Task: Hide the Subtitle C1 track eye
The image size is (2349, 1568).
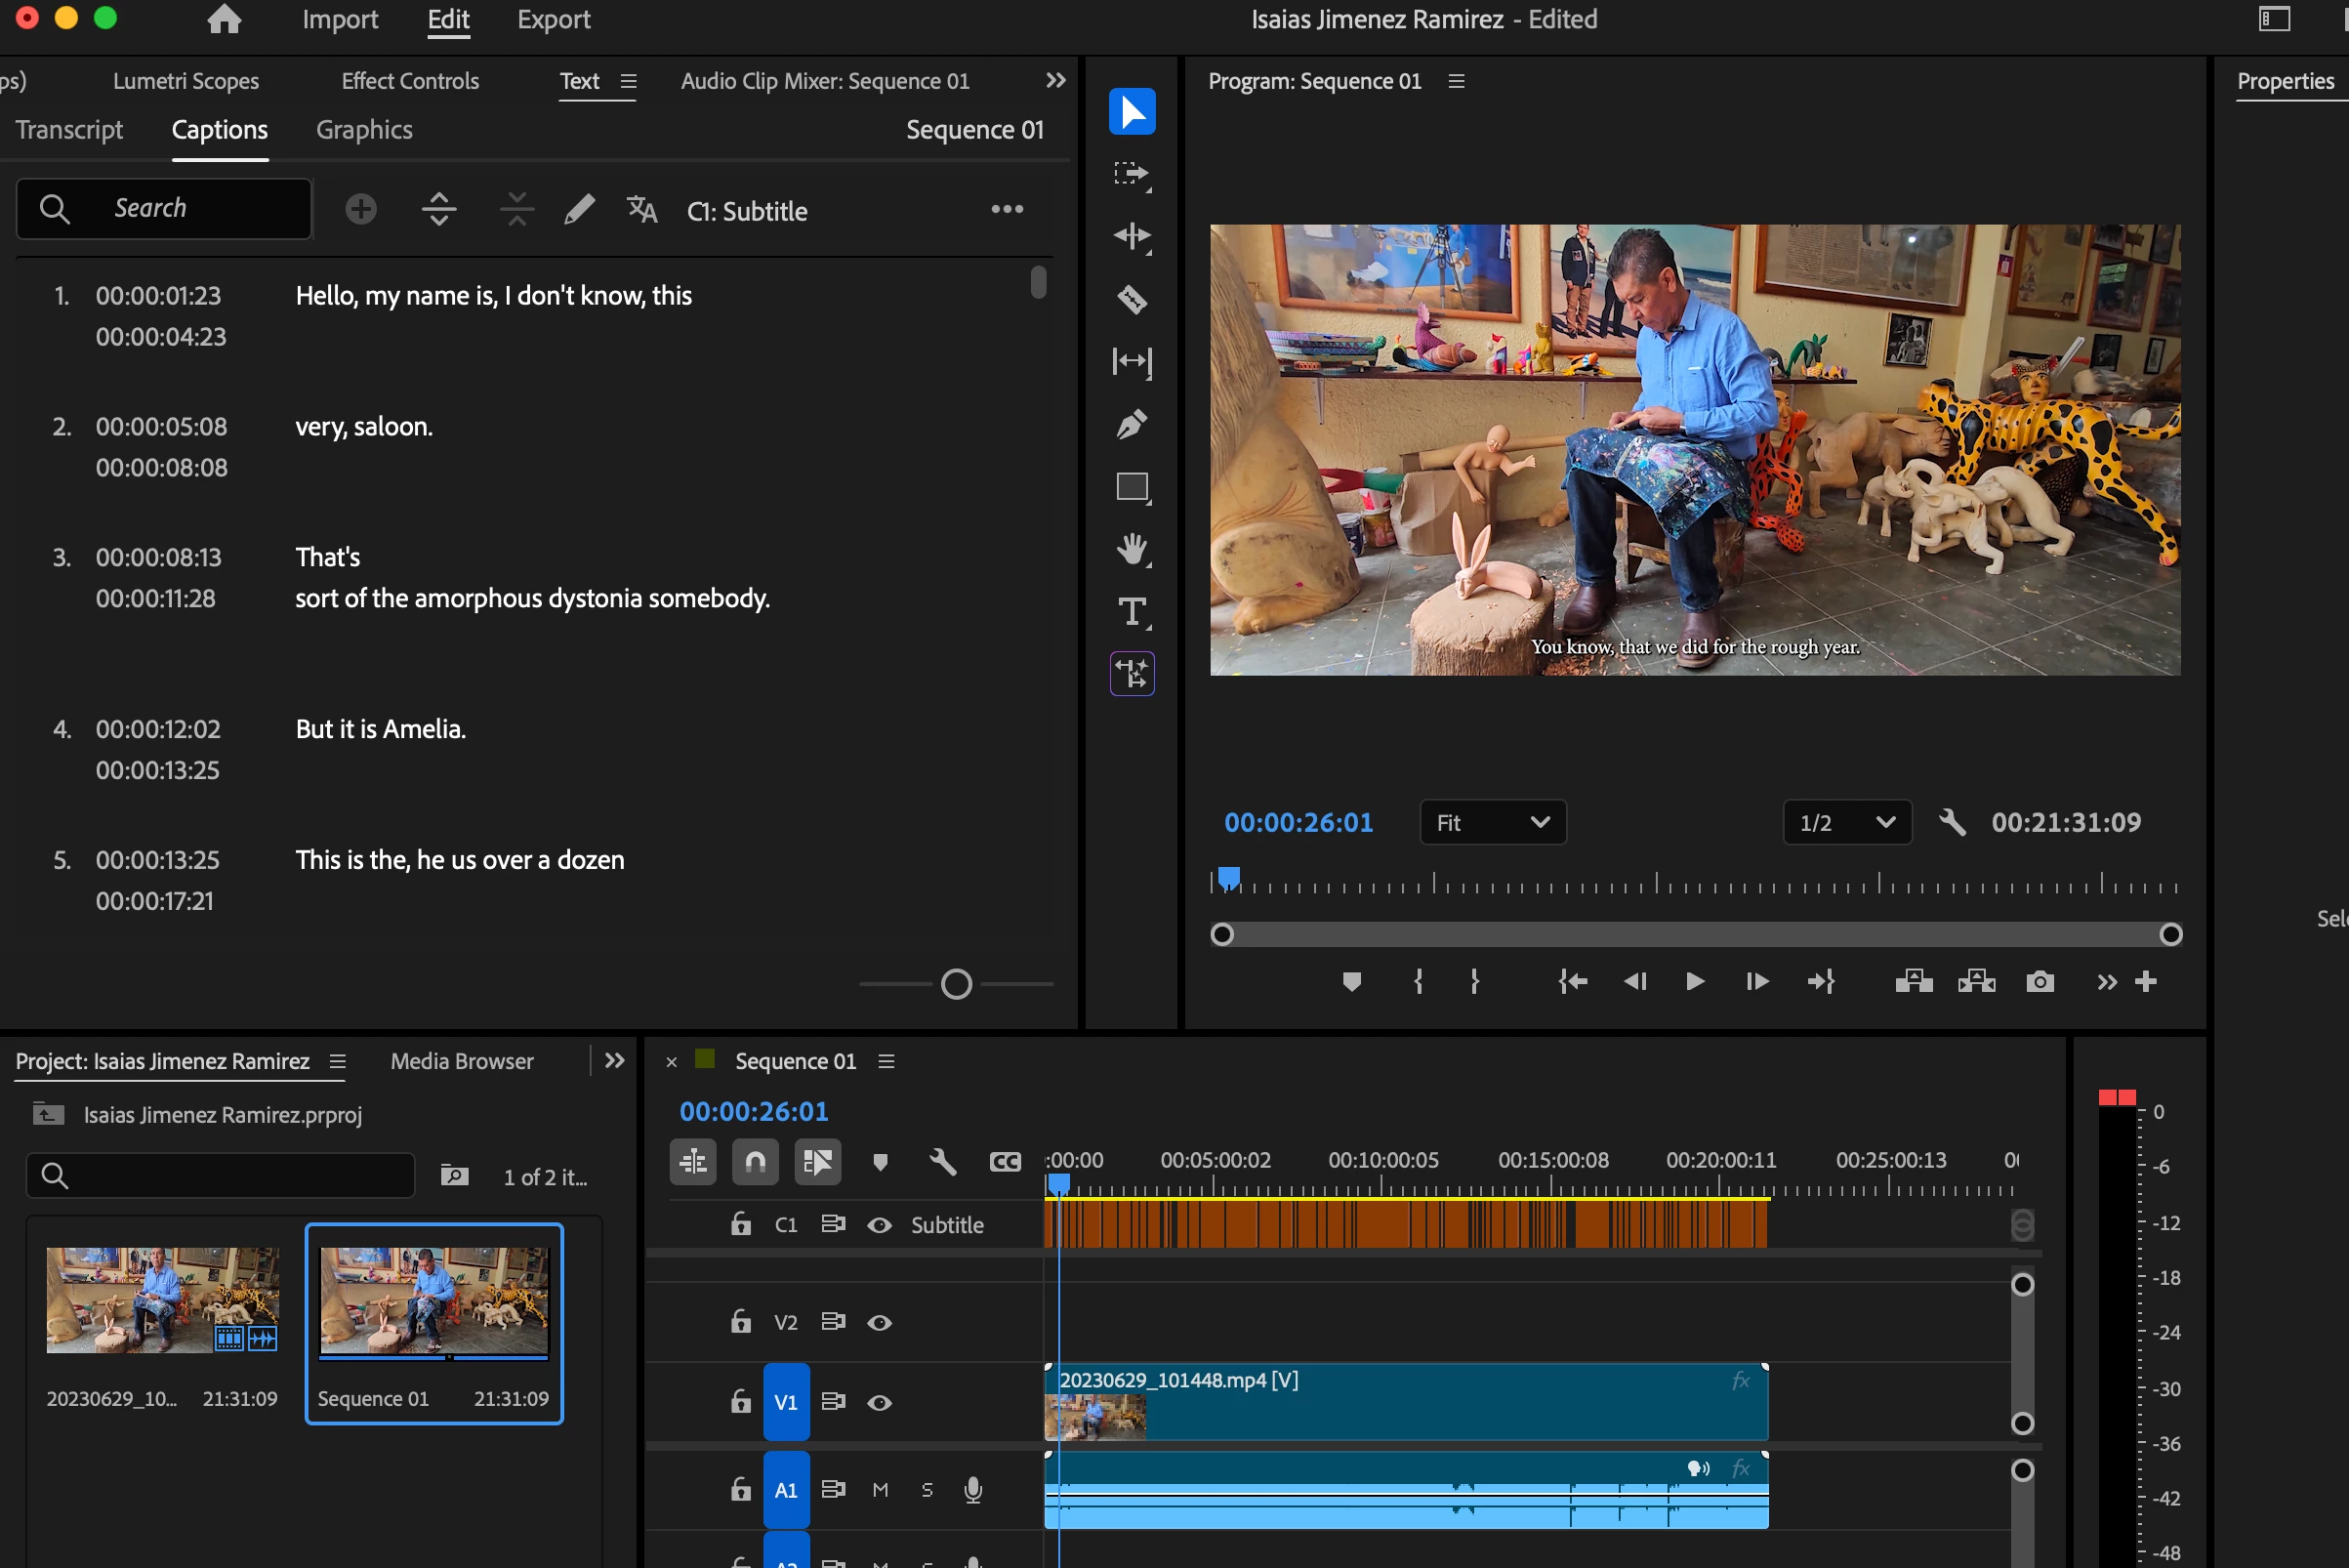Action: (879, 1225)
